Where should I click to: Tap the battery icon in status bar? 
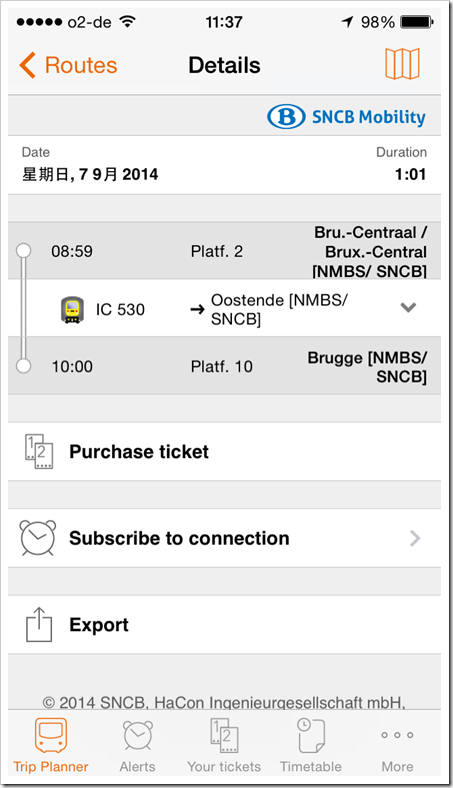416,22
